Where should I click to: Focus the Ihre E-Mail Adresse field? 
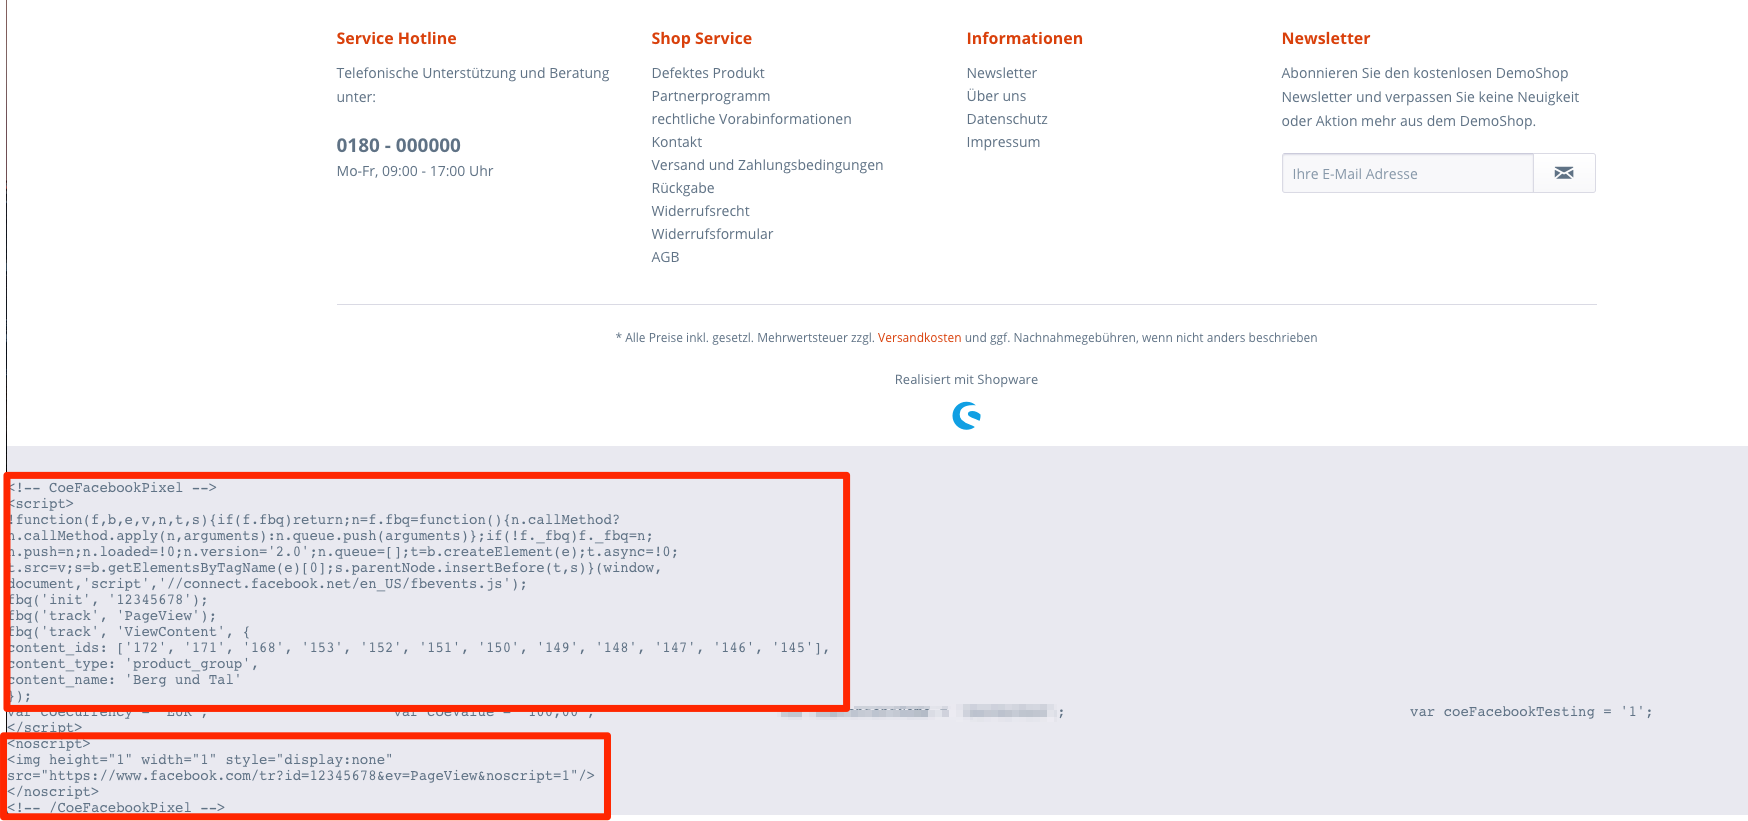[1407, 173]
